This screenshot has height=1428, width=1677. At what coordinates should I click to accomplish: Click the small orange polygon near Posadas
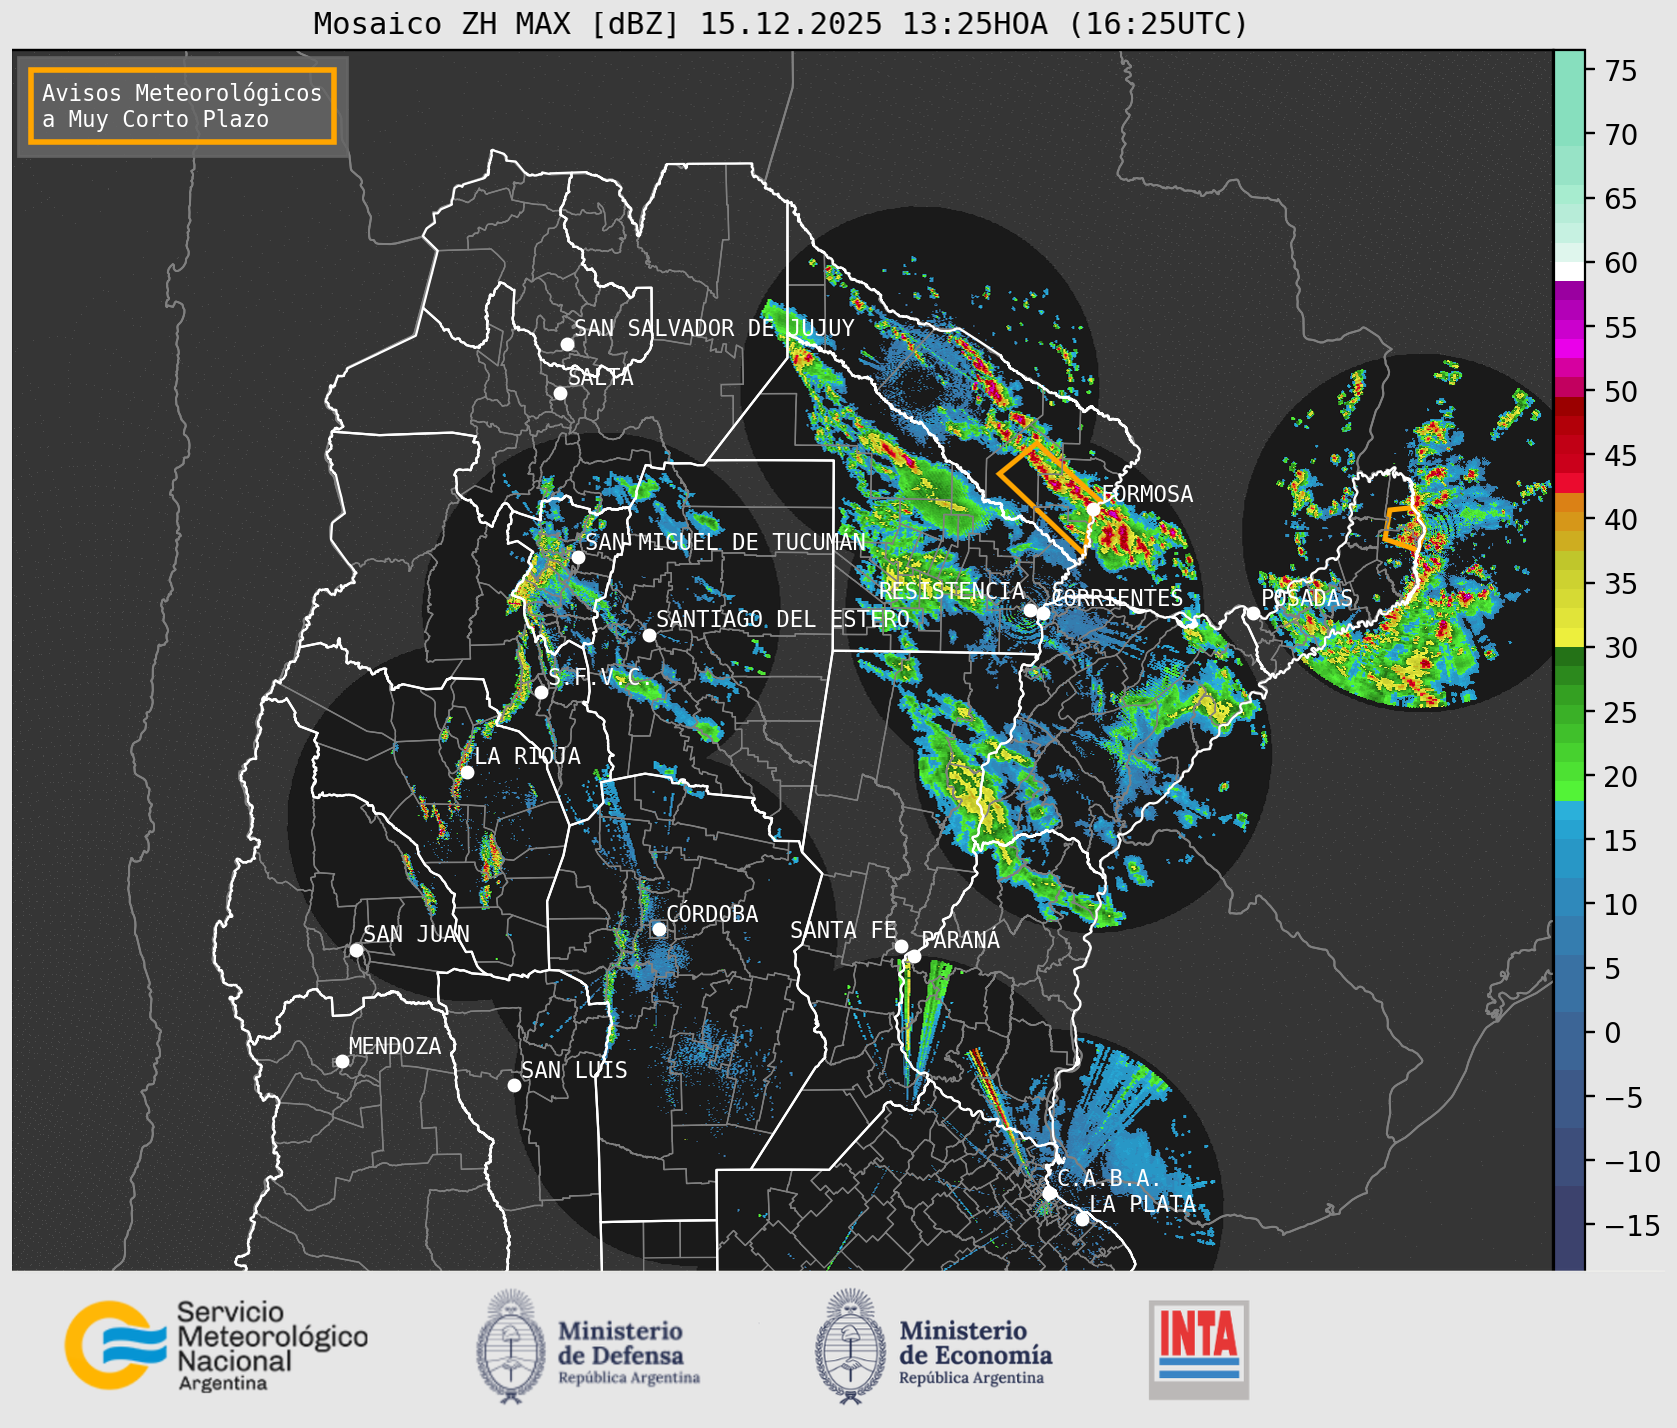point(1402,528)
